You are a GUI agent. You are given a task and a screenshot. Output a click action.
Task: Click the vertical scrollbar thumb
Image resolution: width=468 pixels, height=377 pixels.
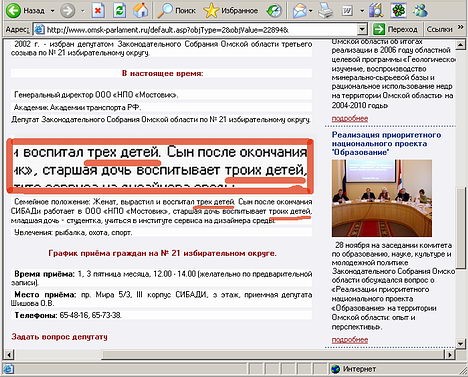461,228
